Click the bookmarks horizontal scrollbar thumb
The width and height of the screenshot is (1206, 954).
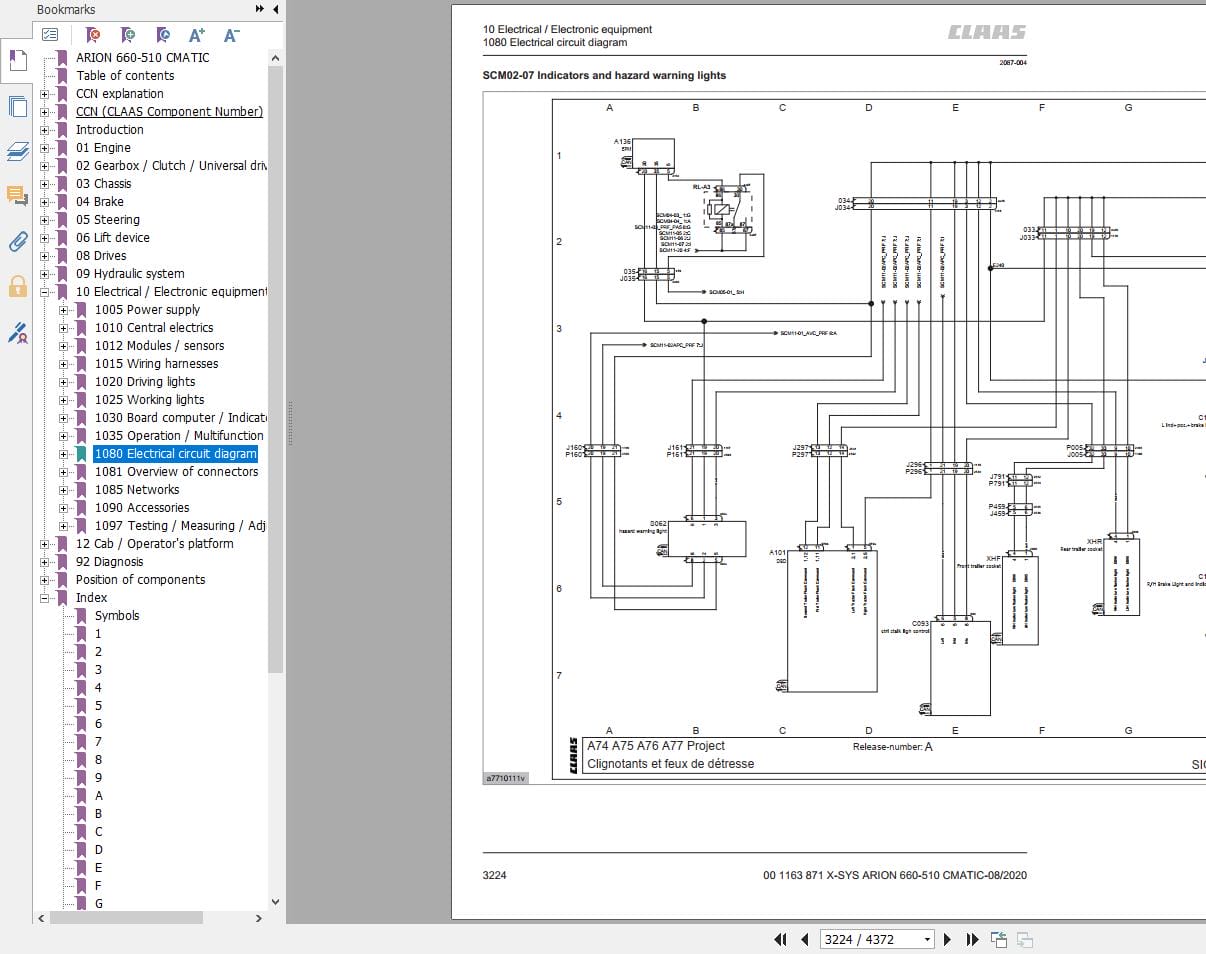(x=126, y=917)
